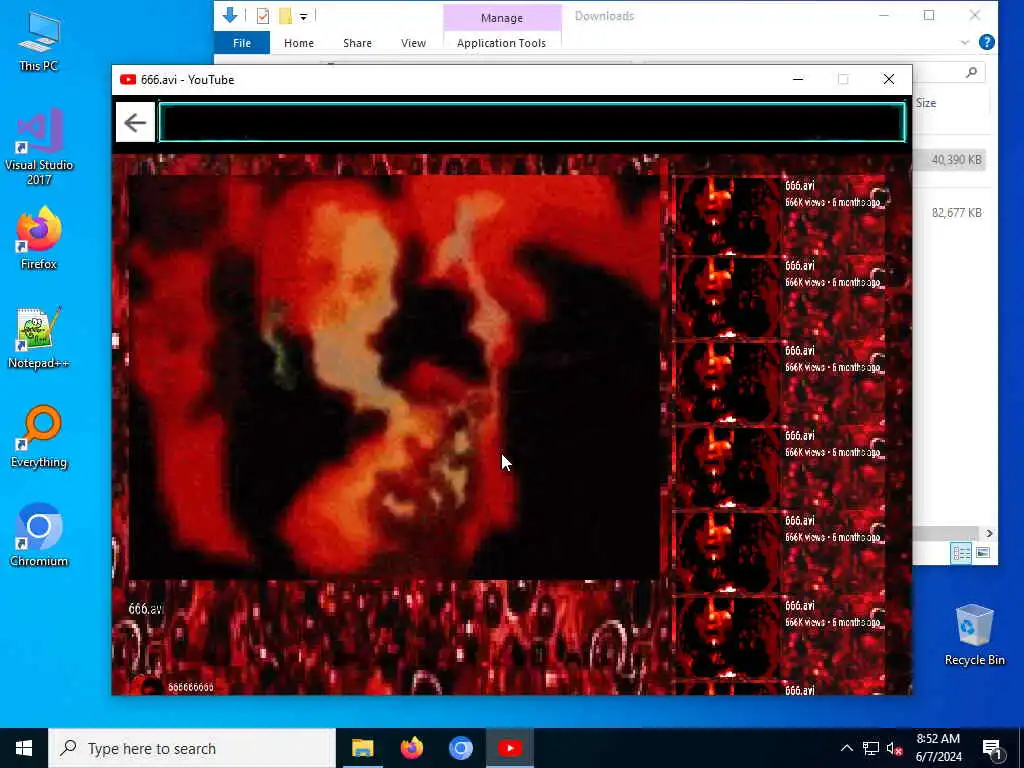Open Application Tools tab in File Explorer

(x=502, y=43)
